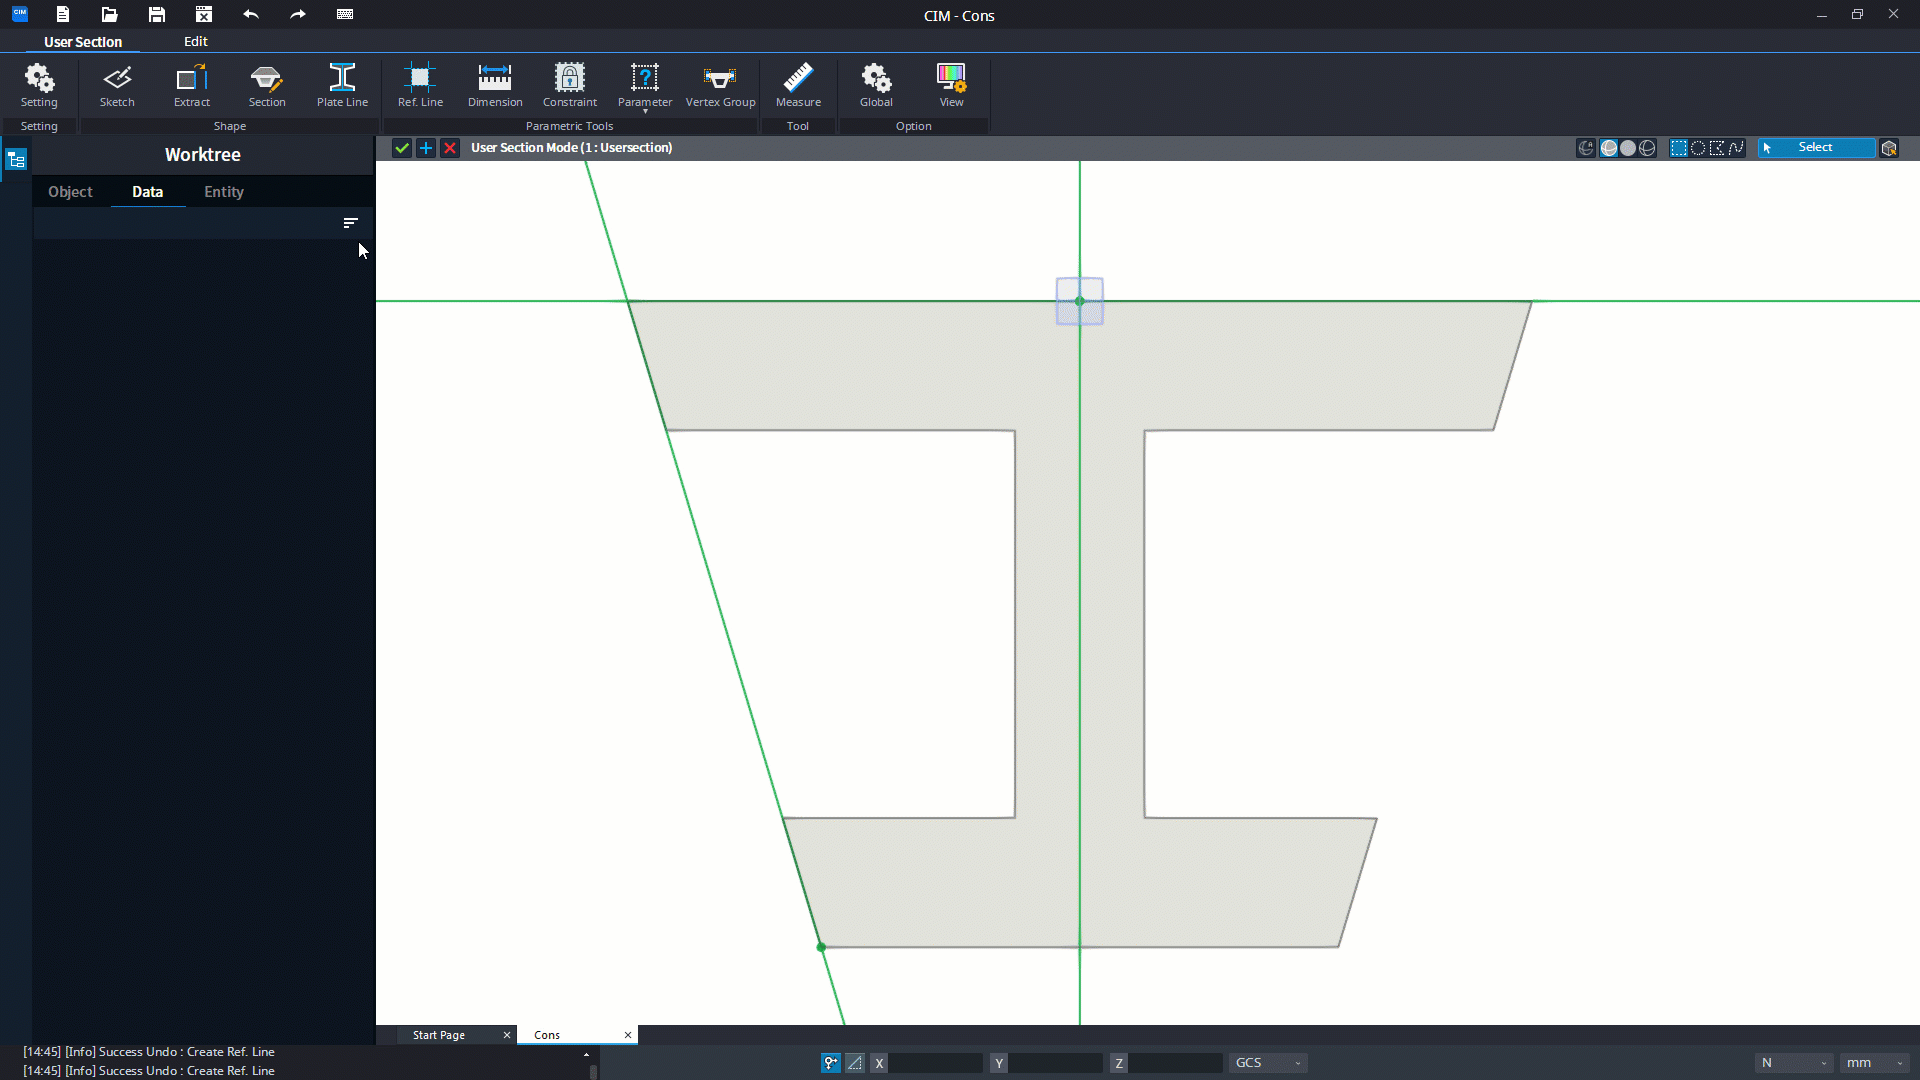Cancel section mode with red X
This screenshot has height=1080, width=1920.
[450, 148]
